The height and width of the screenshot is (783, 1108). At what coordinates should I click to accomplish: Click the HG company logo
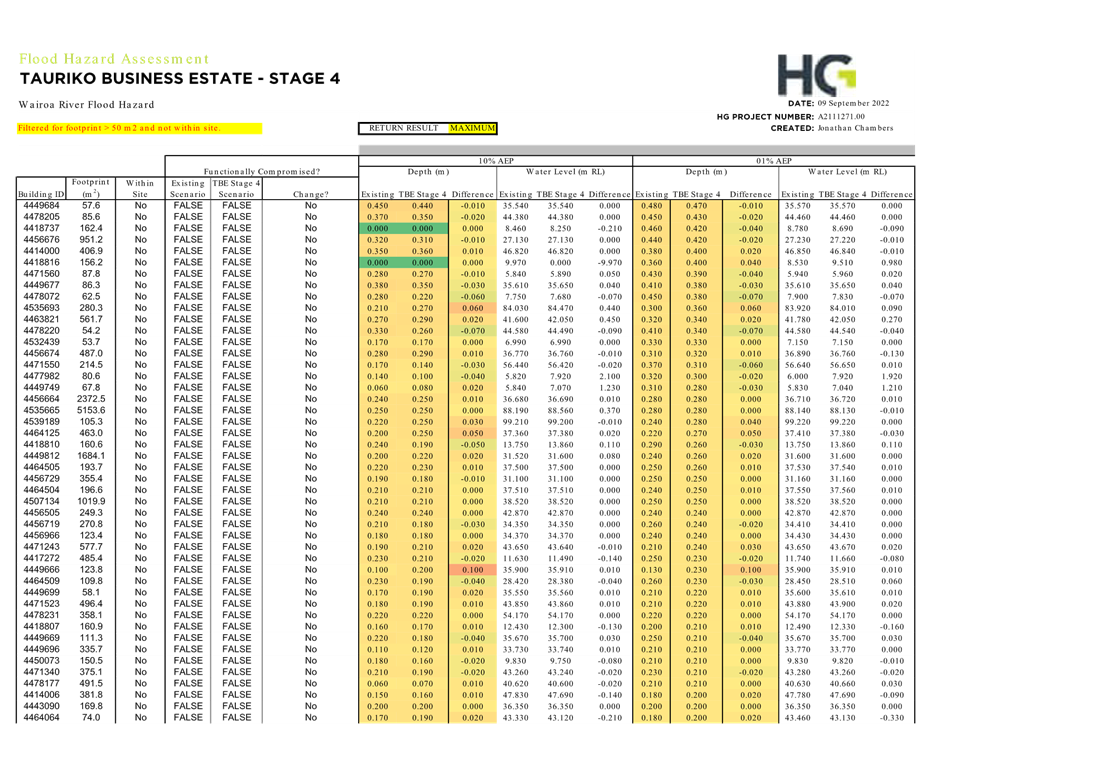click(x=817, y=75)
